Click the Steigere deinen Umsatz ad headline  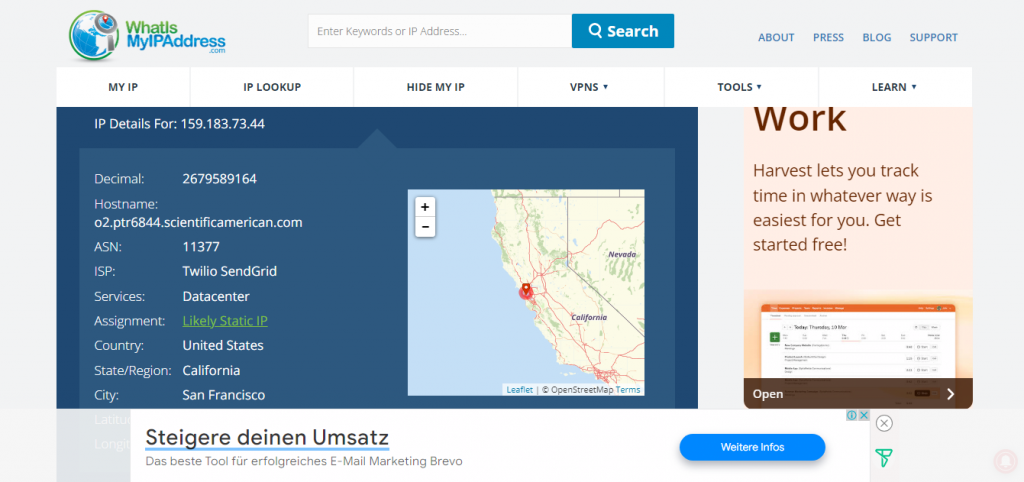[267, 437]
